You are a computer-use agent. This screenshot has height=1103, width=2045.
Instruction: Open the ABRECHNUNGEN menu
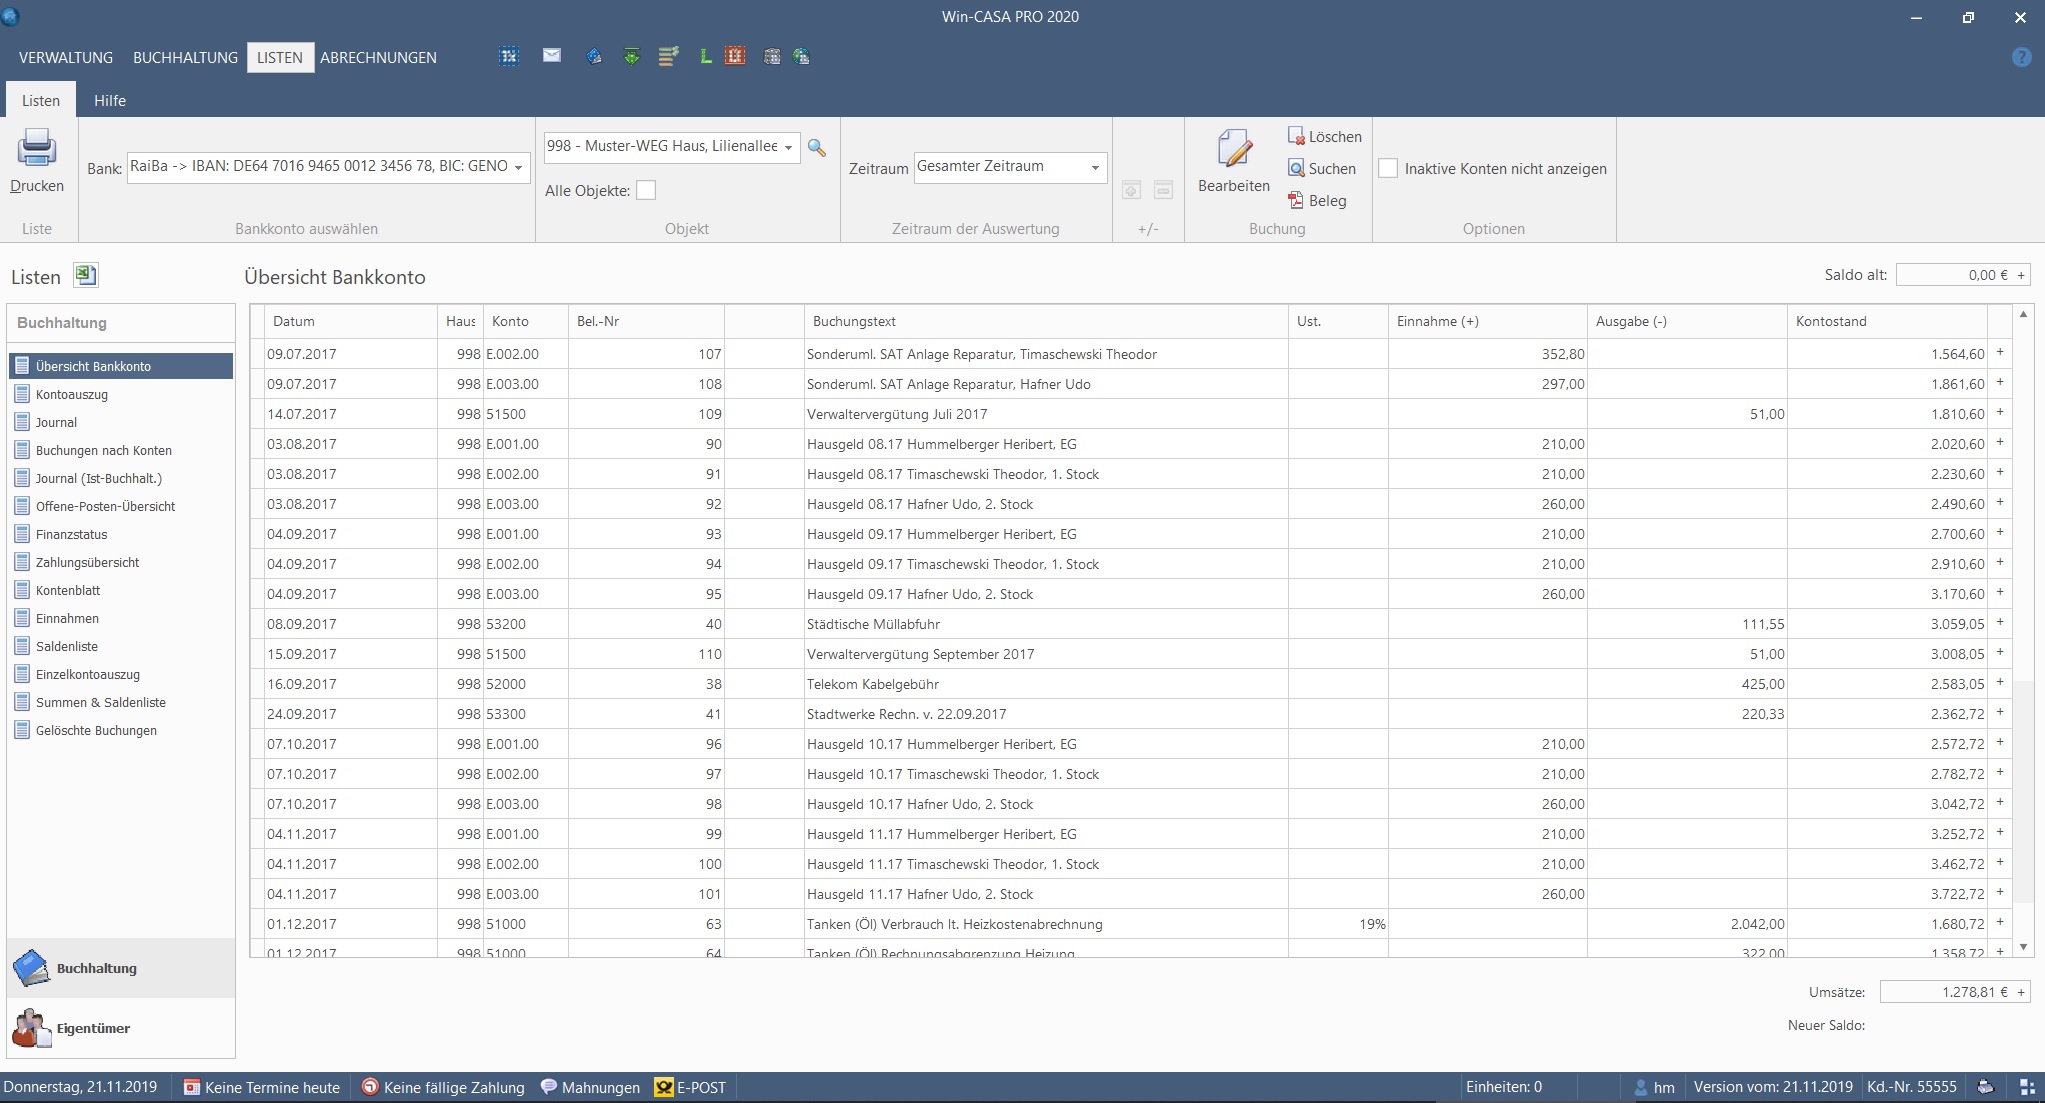tap(378, 57)
